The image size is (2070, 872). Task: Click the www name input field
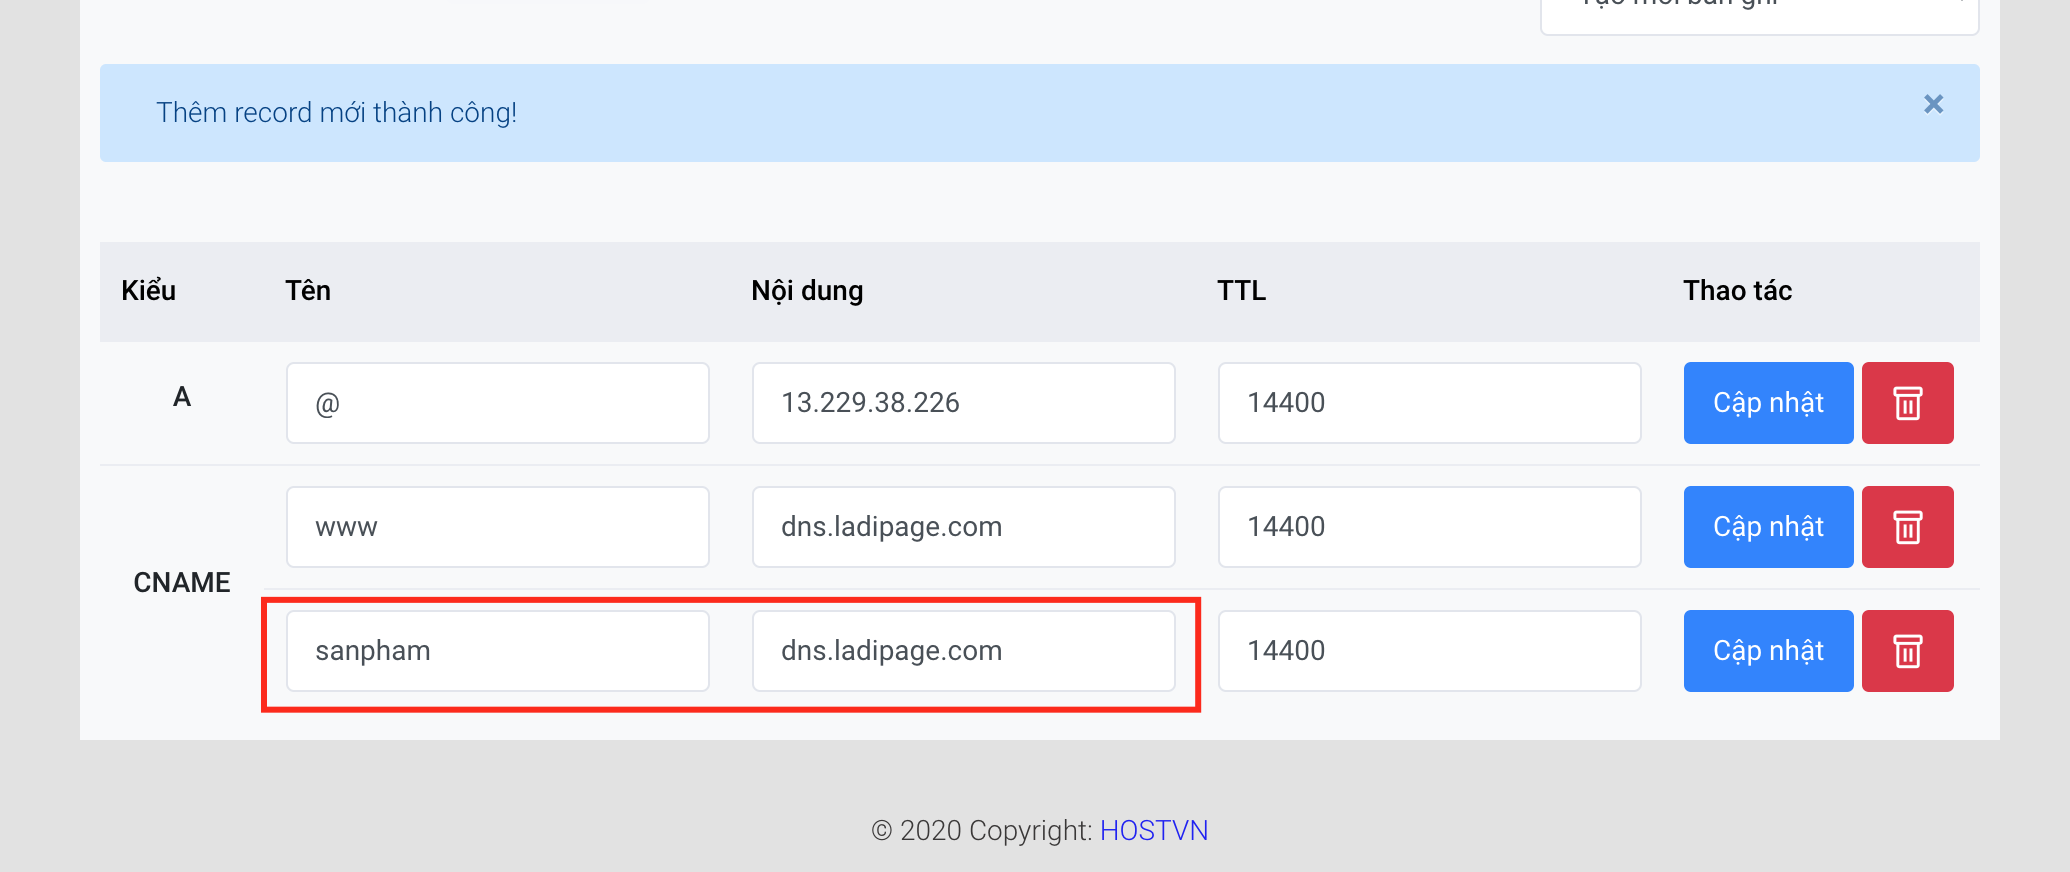click(497, 527)
